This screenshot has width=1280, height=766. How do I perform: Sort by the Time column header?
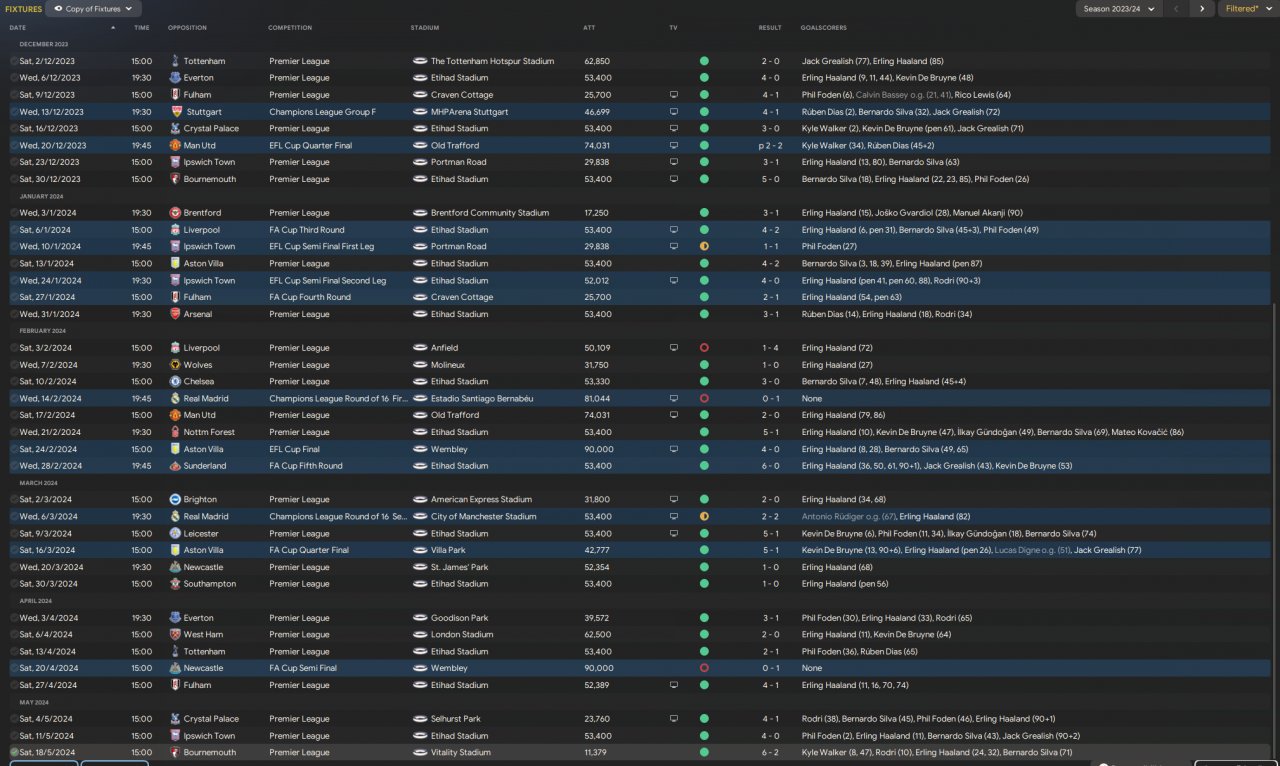tap(142, 27)
